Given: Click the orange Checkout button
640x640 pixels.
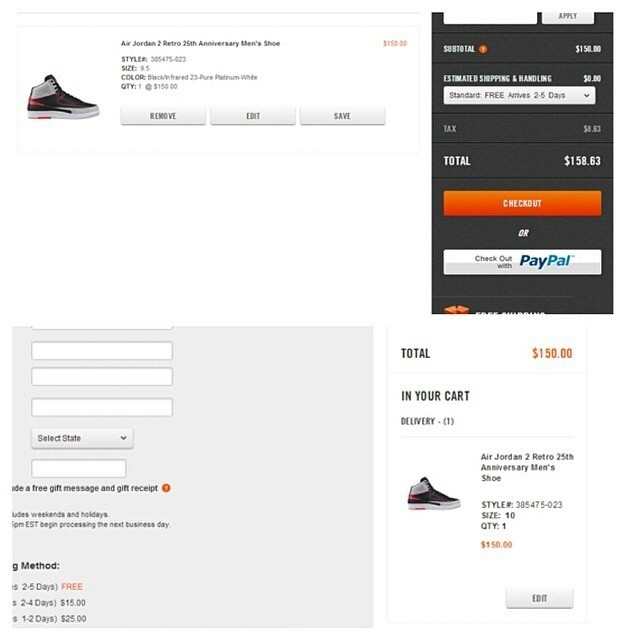Looking at the screenshot, I should (522, 203).
